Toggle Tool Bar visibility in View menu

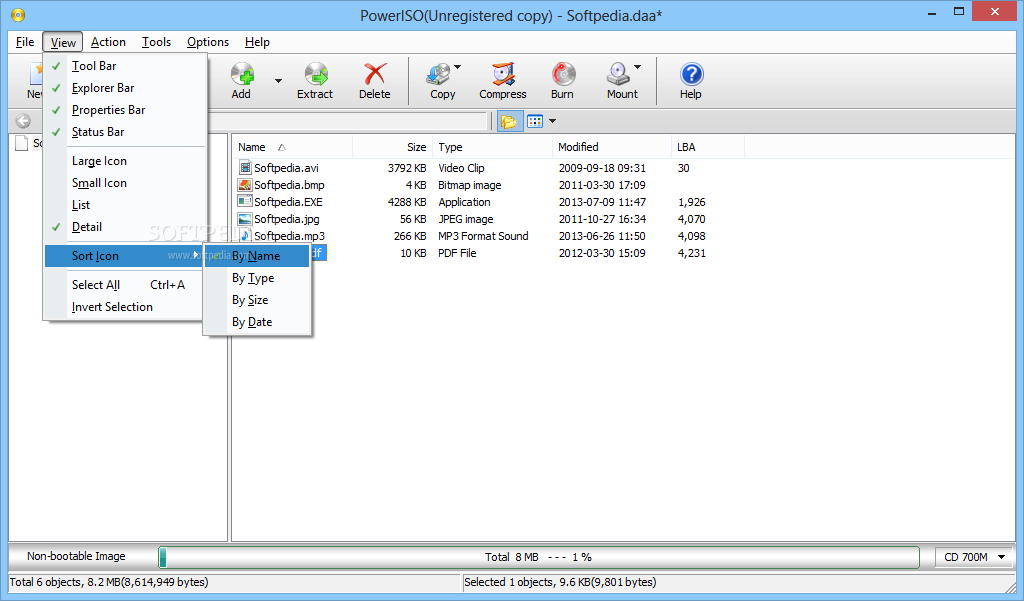pos(124,66)
